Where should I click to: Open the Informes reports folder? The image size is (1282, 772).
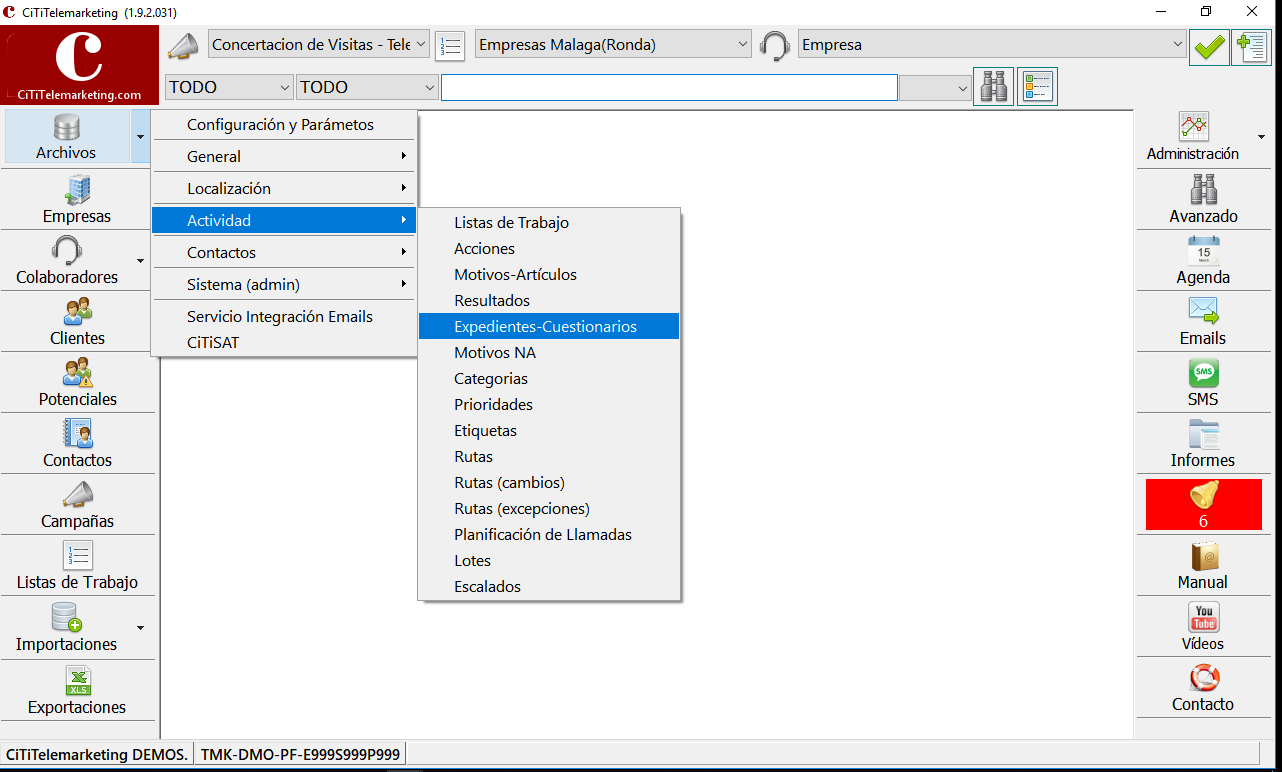pos(1203,444)
